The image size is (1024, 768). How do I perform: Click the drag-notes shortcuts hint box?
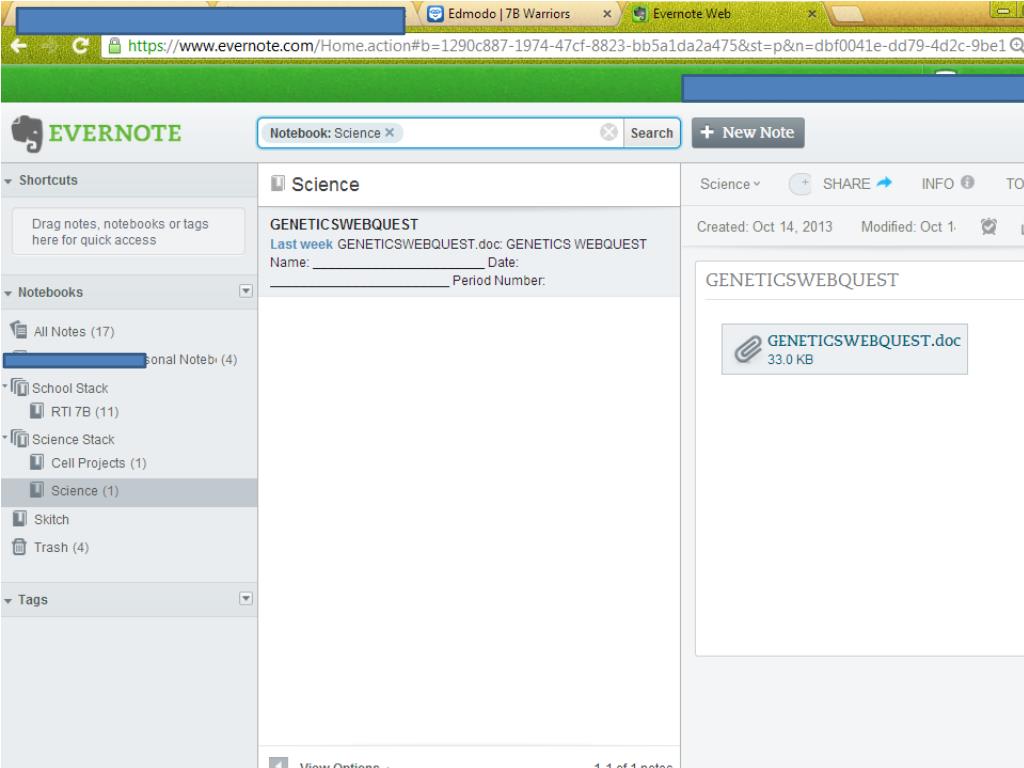[x=129, y=232]
